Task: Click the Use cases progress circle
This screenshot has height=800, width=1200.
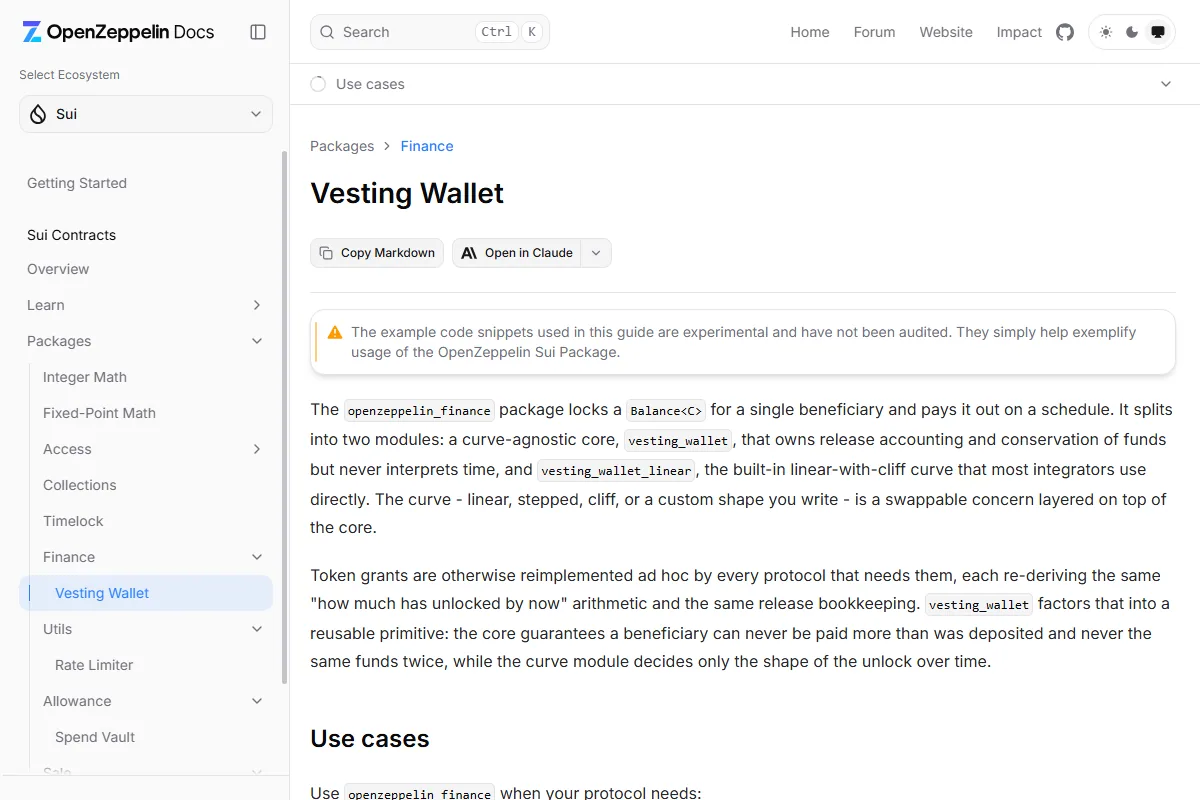Action: (x=318, y=84)
